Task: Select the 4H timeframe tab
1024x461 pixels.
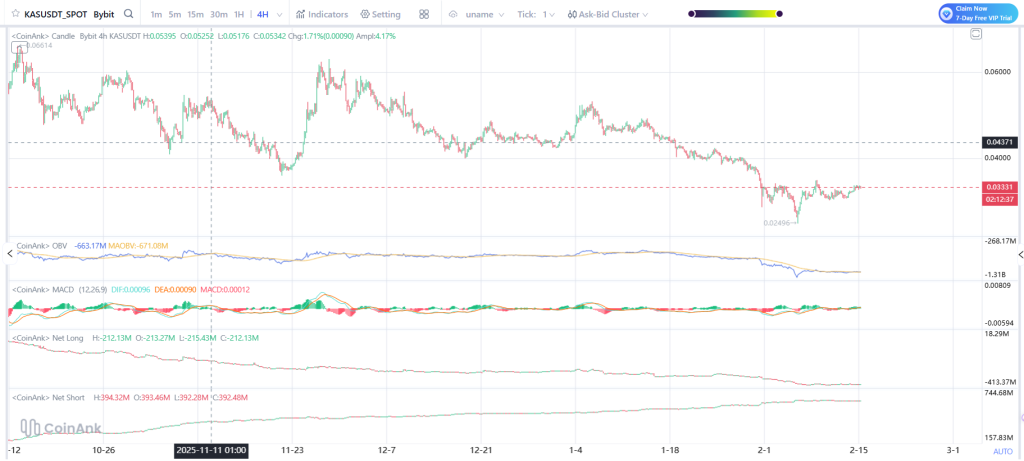Action: (262, 15)
